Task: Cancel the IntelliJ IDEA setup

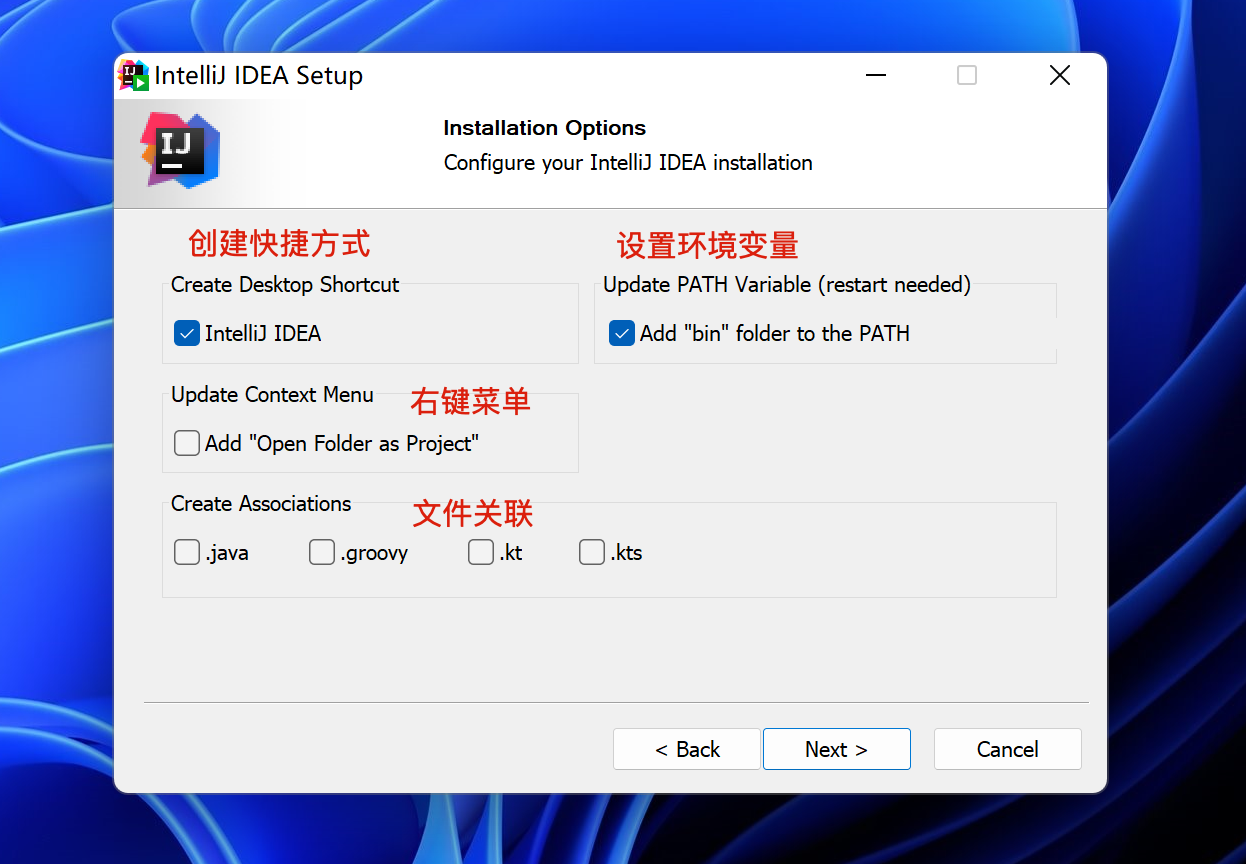Action: pyautogui.click(x=1008, y=749)
